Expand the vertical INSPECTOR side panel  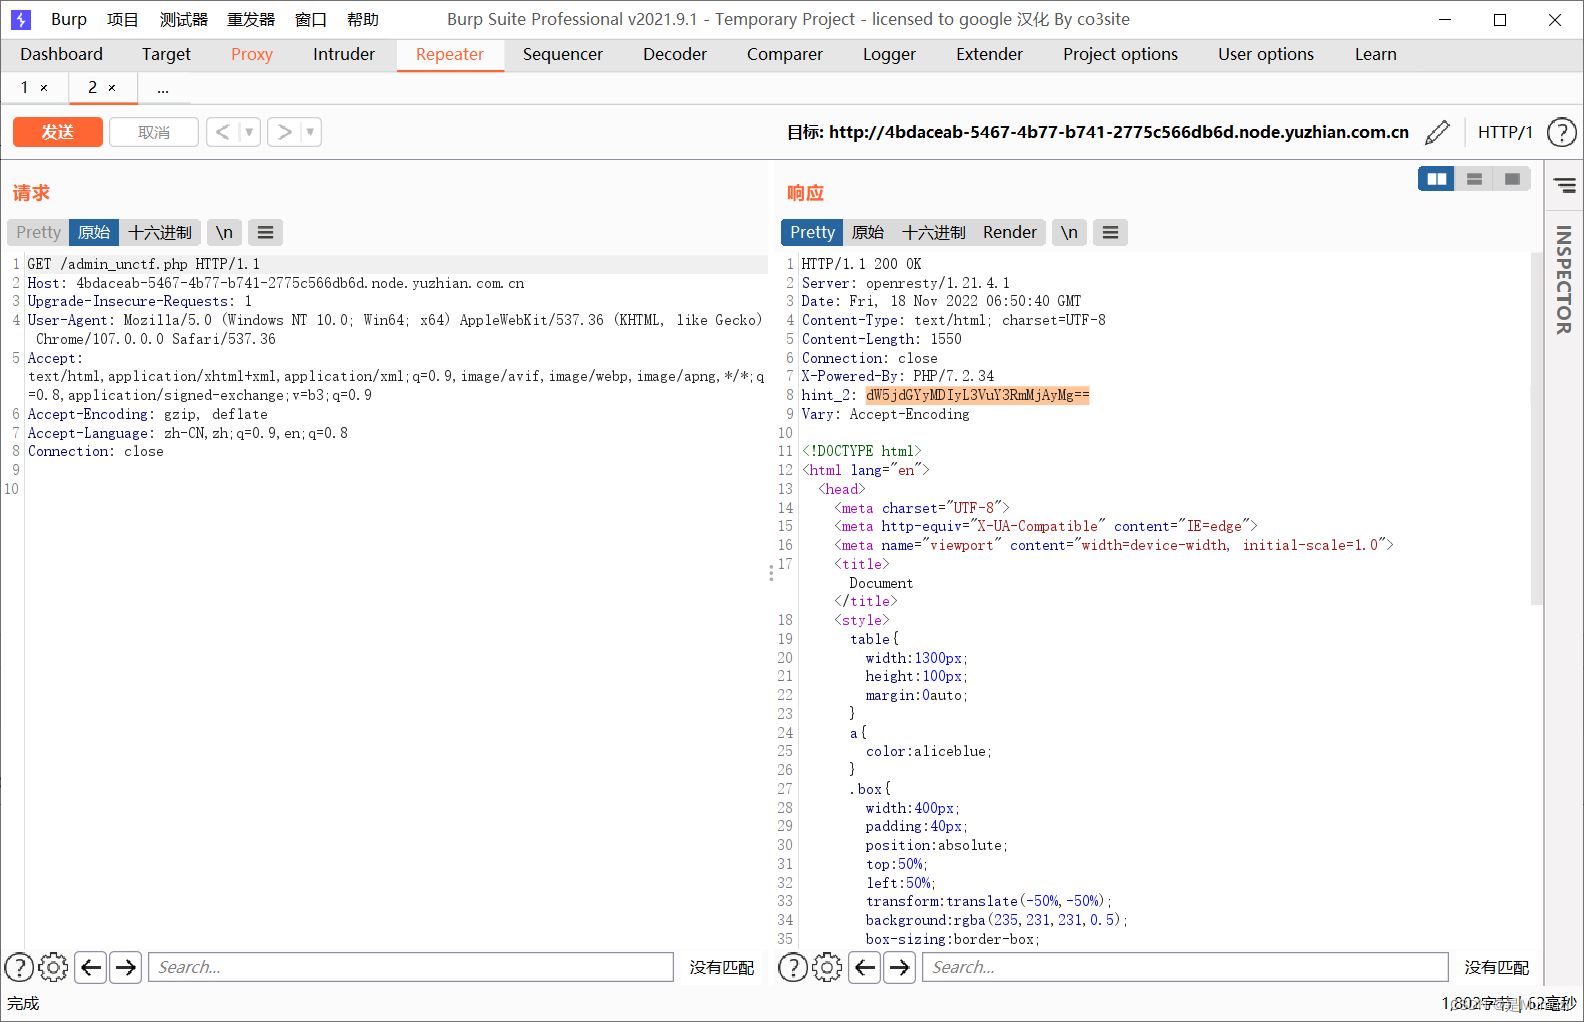coord(1564,280)
